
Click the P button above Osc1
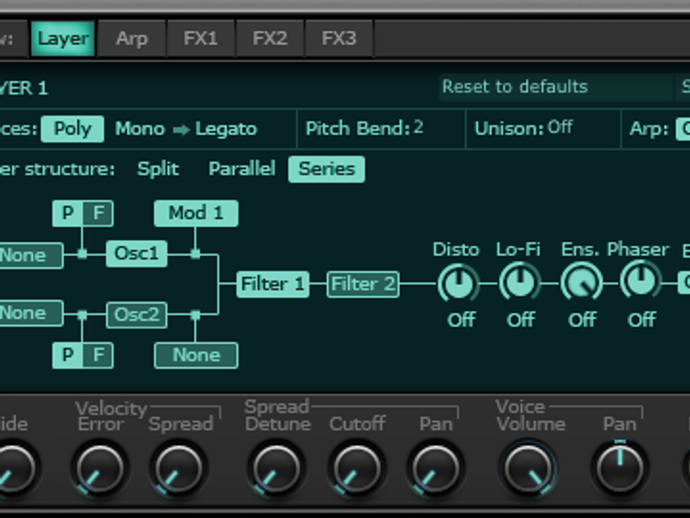(x=67, y=213)
